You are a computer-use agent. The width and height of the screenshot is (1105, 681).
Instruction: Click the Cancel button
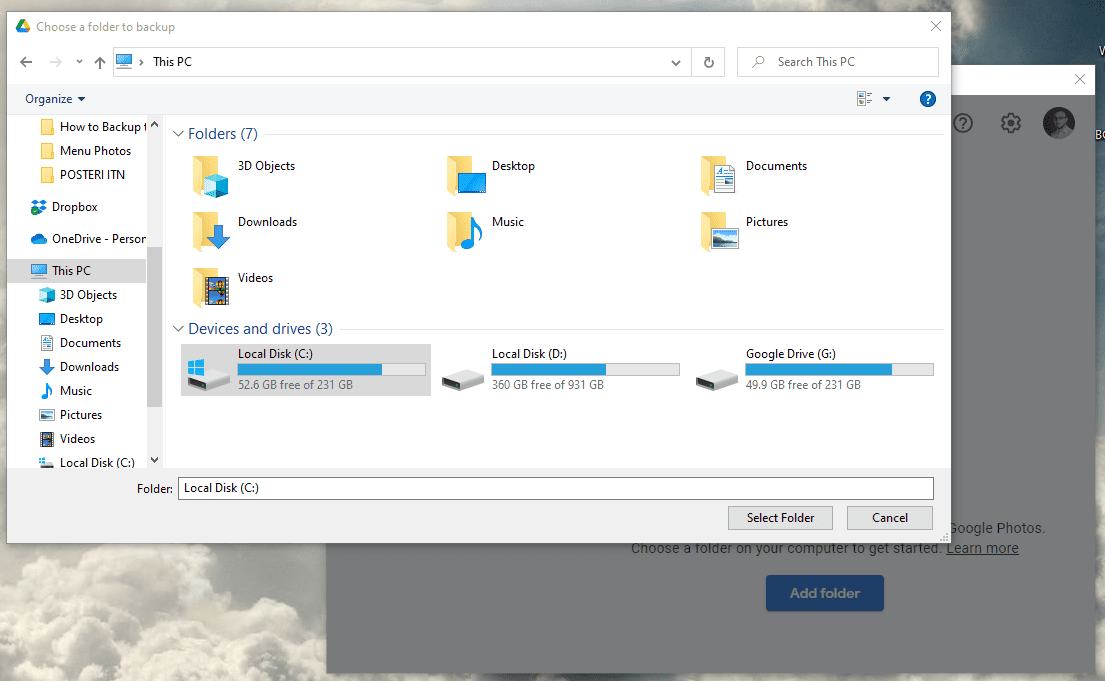tap(889, 518)
